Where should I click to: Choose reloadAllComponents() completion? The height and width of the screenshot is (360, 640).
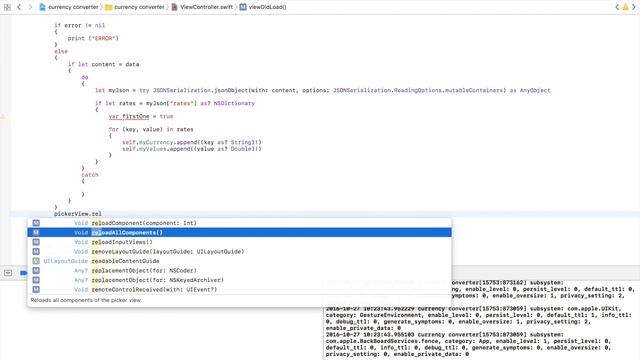(239, 233)
